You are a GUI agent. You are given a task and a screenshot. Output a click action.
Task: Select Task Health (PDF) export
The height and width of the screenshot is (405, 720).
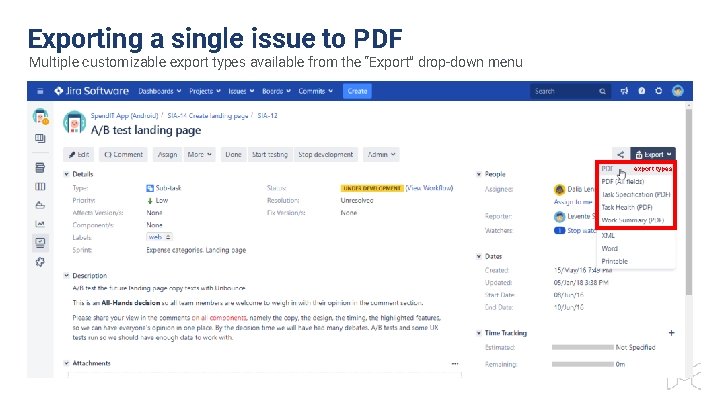(636, 207)
